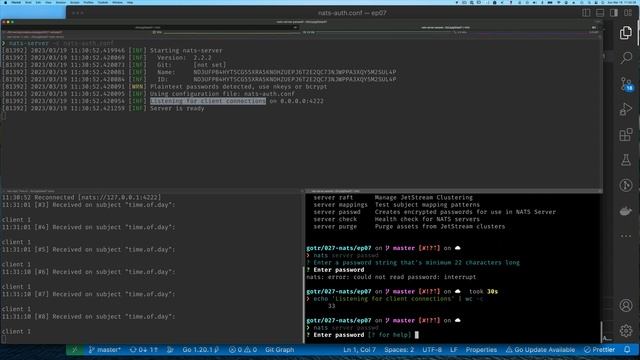Select the highlighted 'Listening for client connections' text
The height and width of the screenshot is (360, 640).
tap(208, 101)
